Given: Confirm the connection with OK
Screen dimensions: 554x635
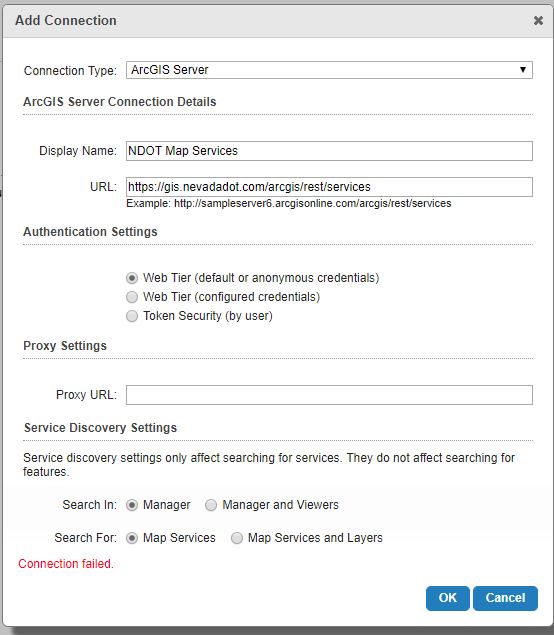Looking at the screenshot, I should (x=447, y=598).
